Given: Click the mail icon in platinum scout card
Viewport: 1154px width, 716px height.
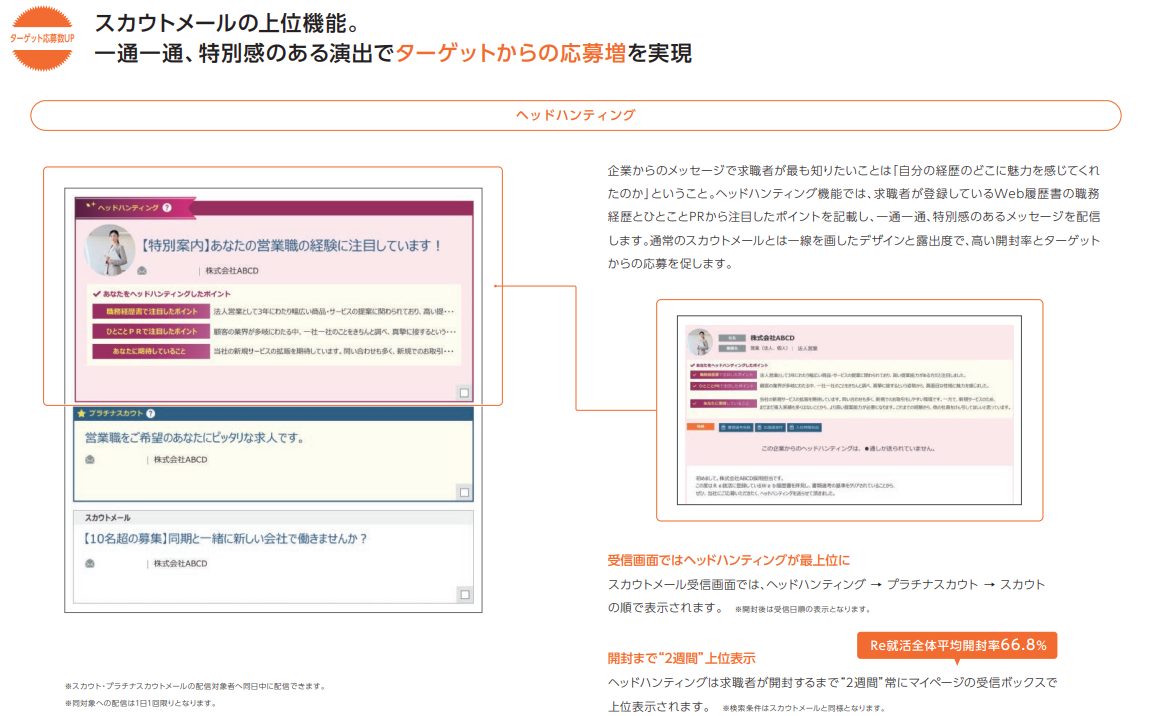Looking at the screenshot, I should [x=90, y=460].
